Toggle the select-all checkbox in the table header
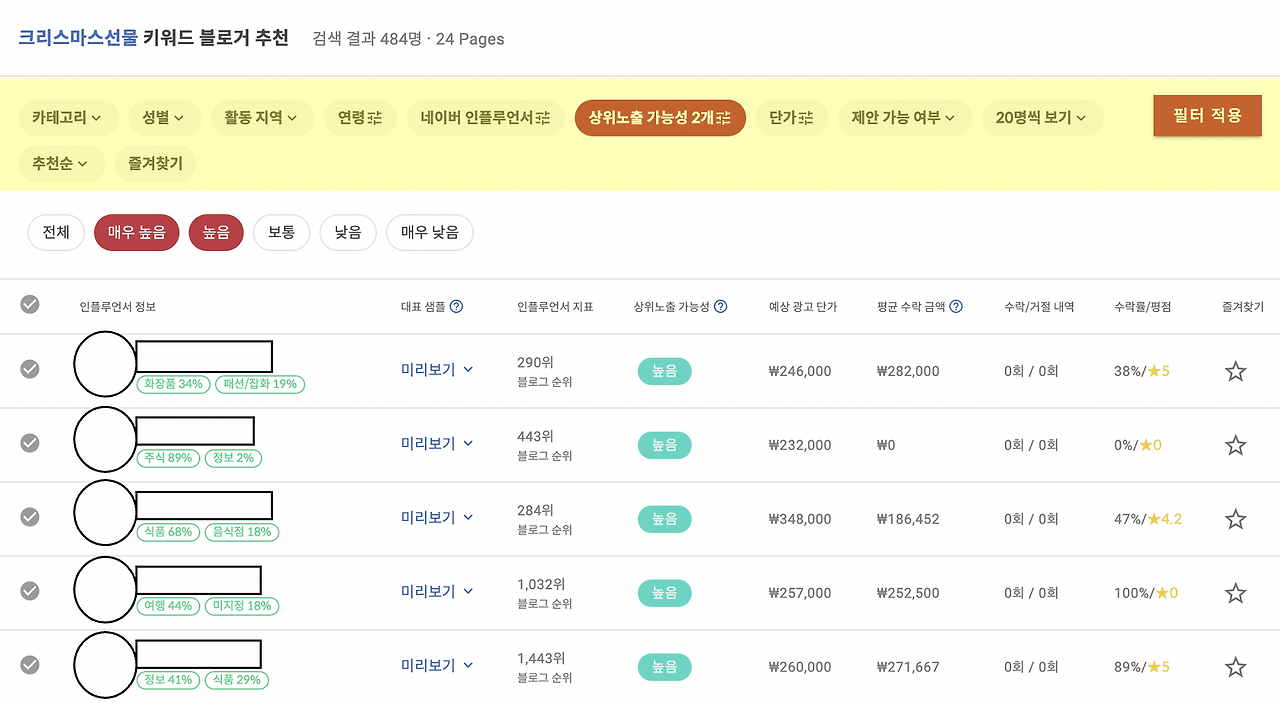1280x703 pixels. click(x=29, y=306)
